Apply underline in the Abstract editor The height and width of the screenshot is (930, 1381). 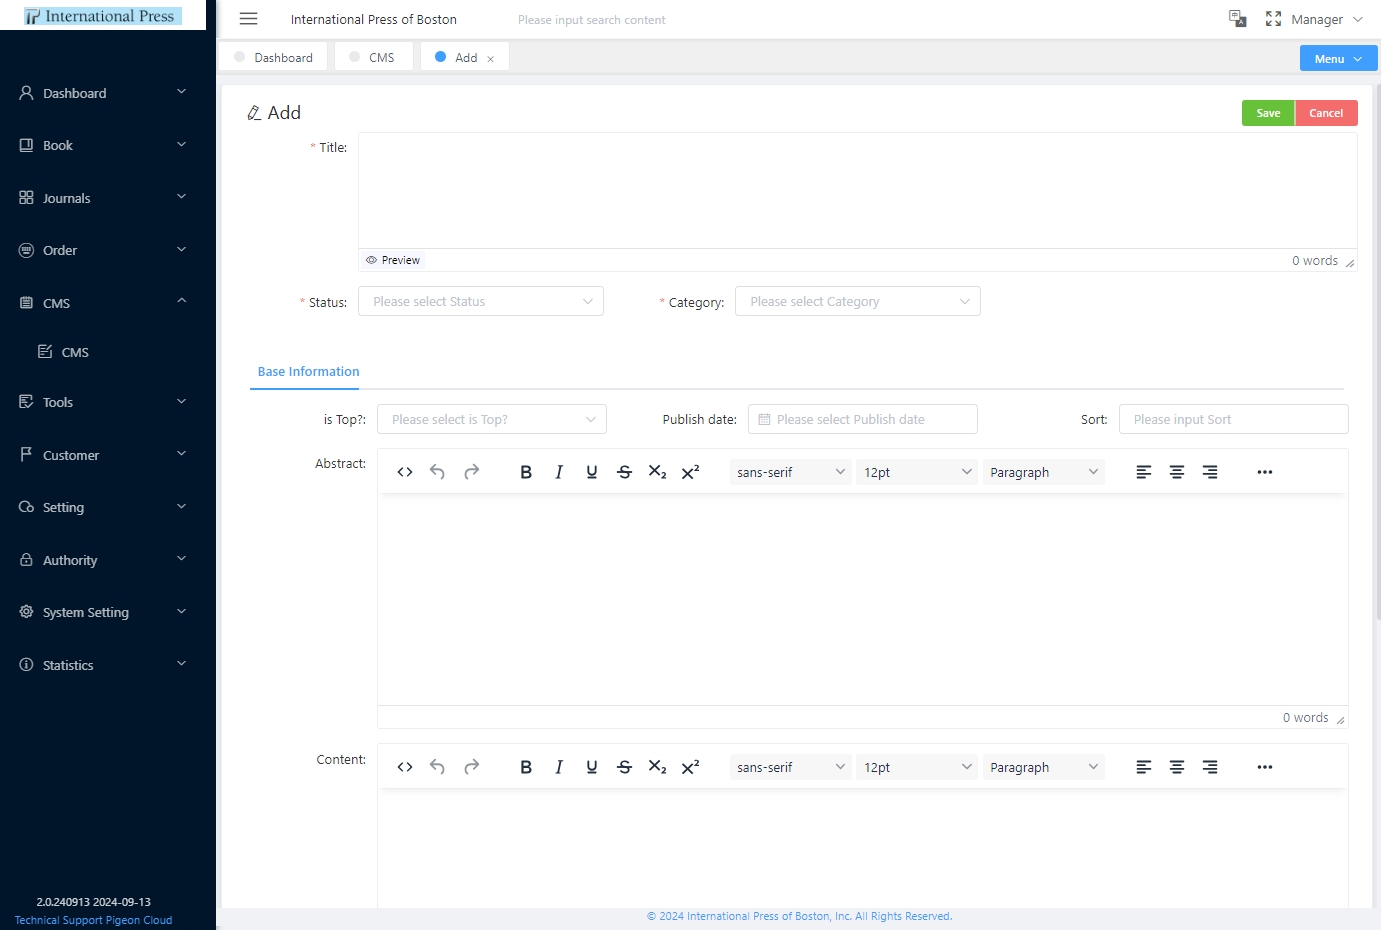coord(592,472)
